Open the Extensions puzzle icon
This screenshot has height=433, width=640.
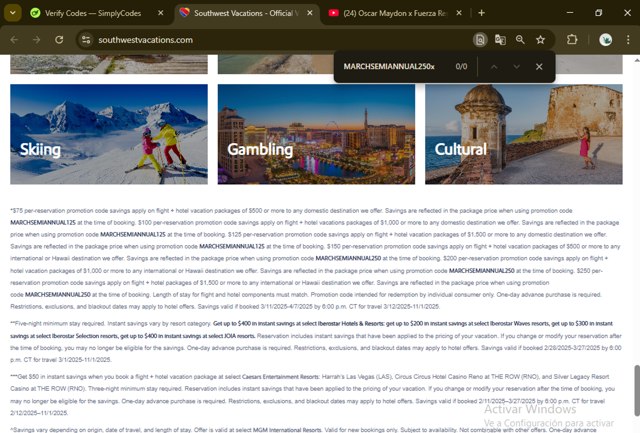click(572, 40)
